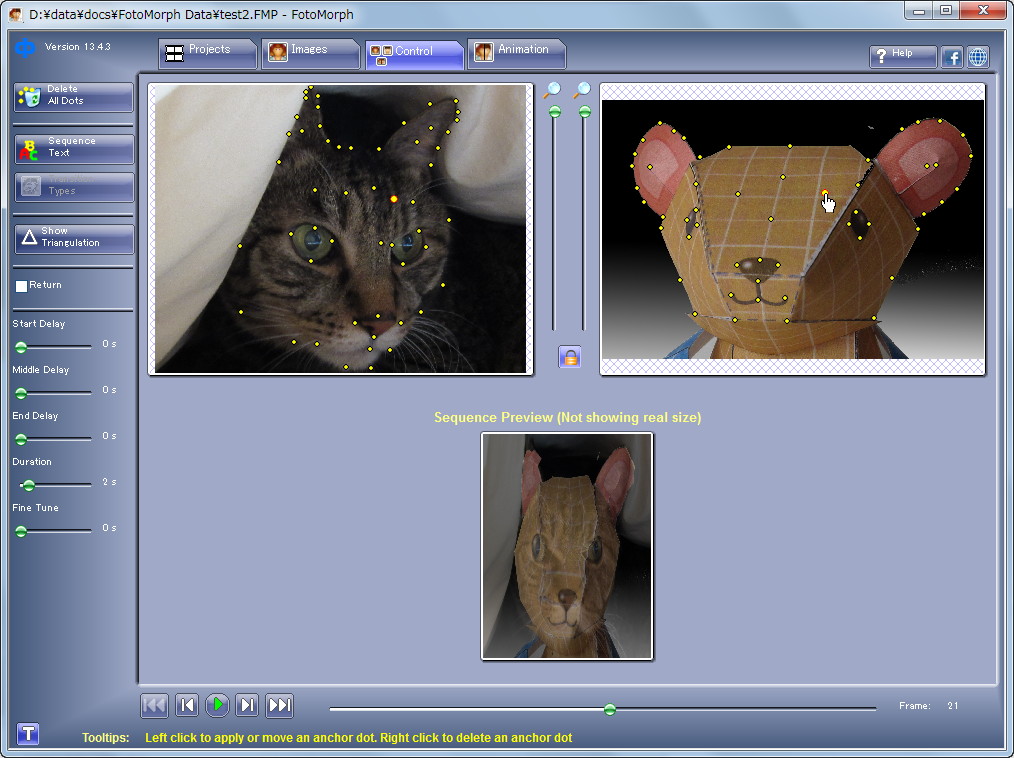This screenshot has width=1014, height=758.
Task: Click left magnifier zoom icon
Action: (x=552, y=91)
